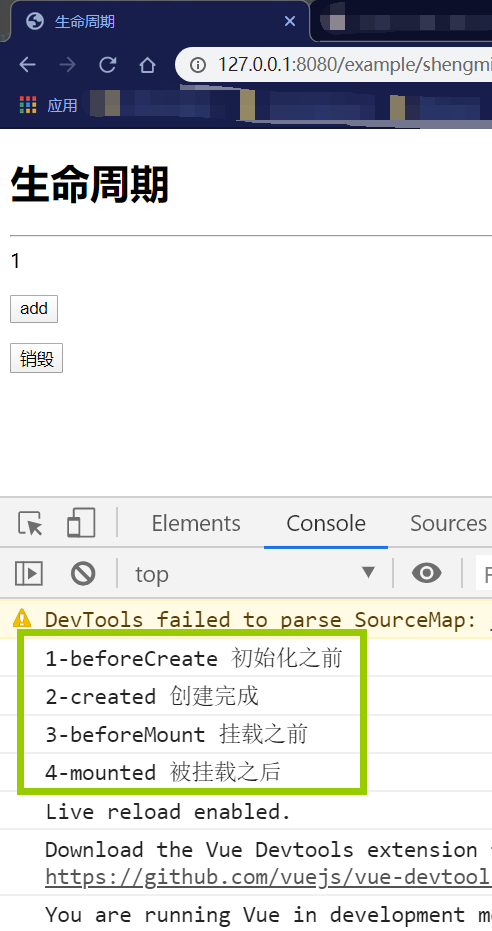Activate the DevTools inspect element picker
This screenshot has width=492, height=931.
[30, 523]
